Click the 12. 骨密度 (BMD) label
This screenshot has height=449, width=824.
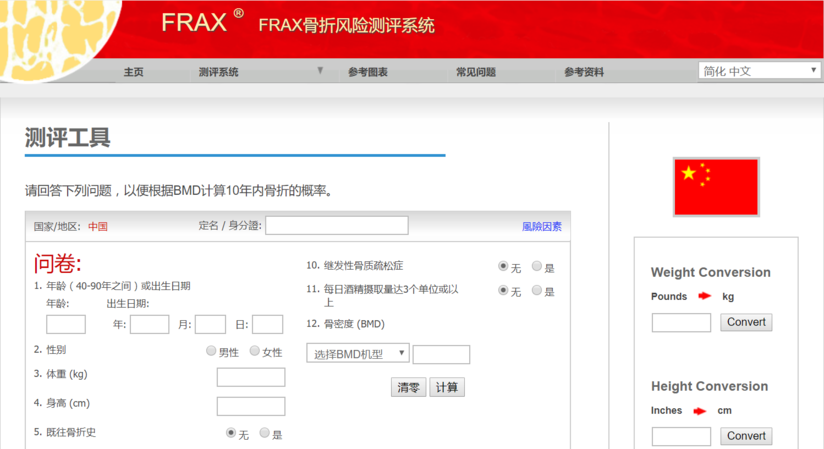pyautogui.click(x=345, y=324)
